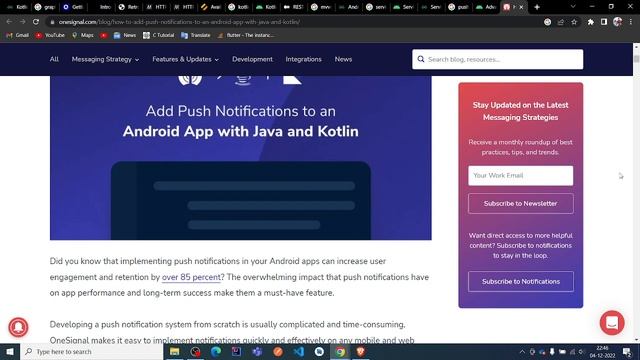Switch to the Awai browser tab
The height and width of the screenshot is (360, 640).
pos(211,7)
